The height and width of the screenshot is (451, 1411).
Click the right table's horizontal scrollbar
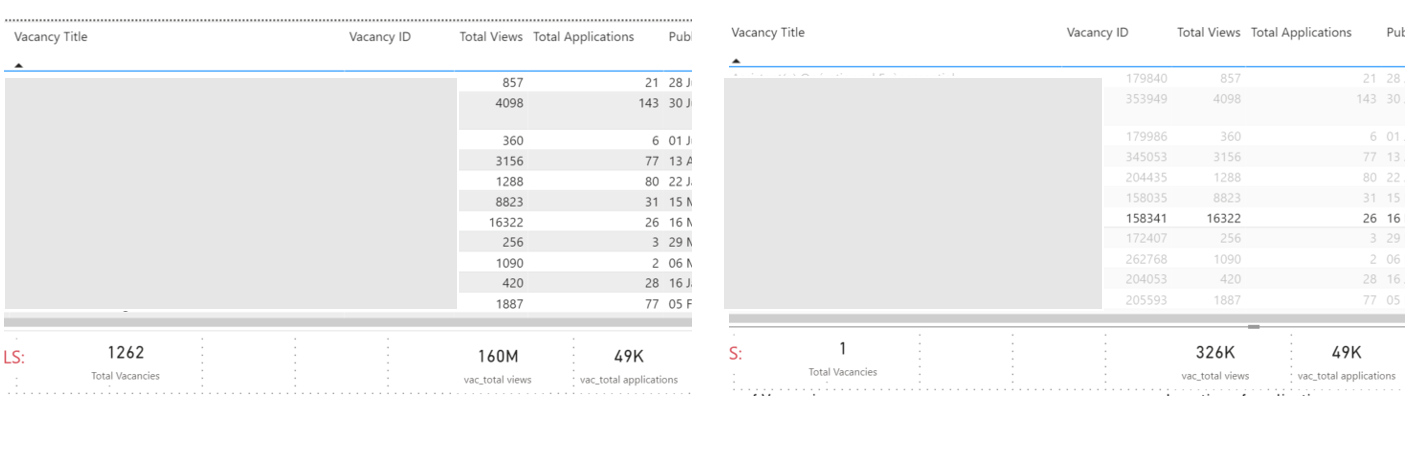click(x=1066, y=319)
